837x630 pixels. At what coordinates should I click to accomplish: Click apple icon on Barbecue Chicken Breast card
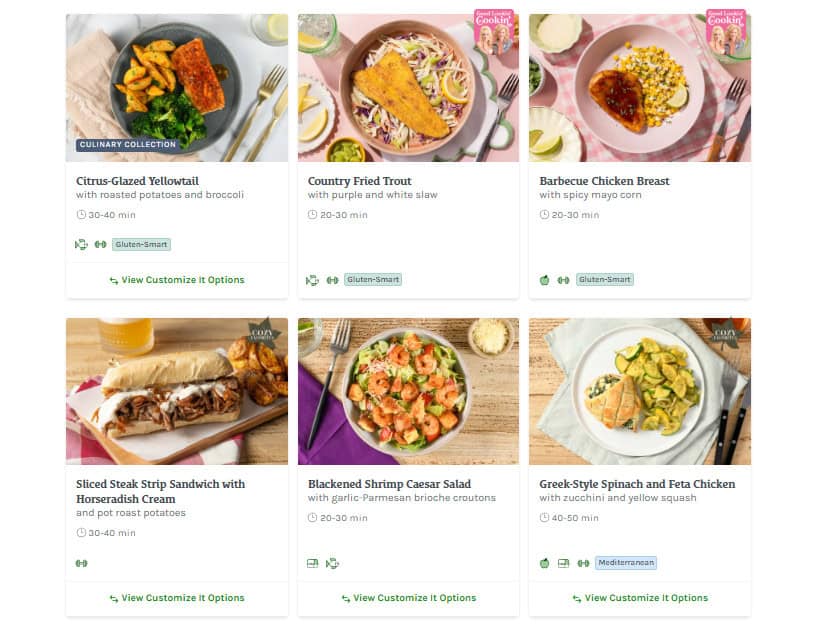pos(544,280)
